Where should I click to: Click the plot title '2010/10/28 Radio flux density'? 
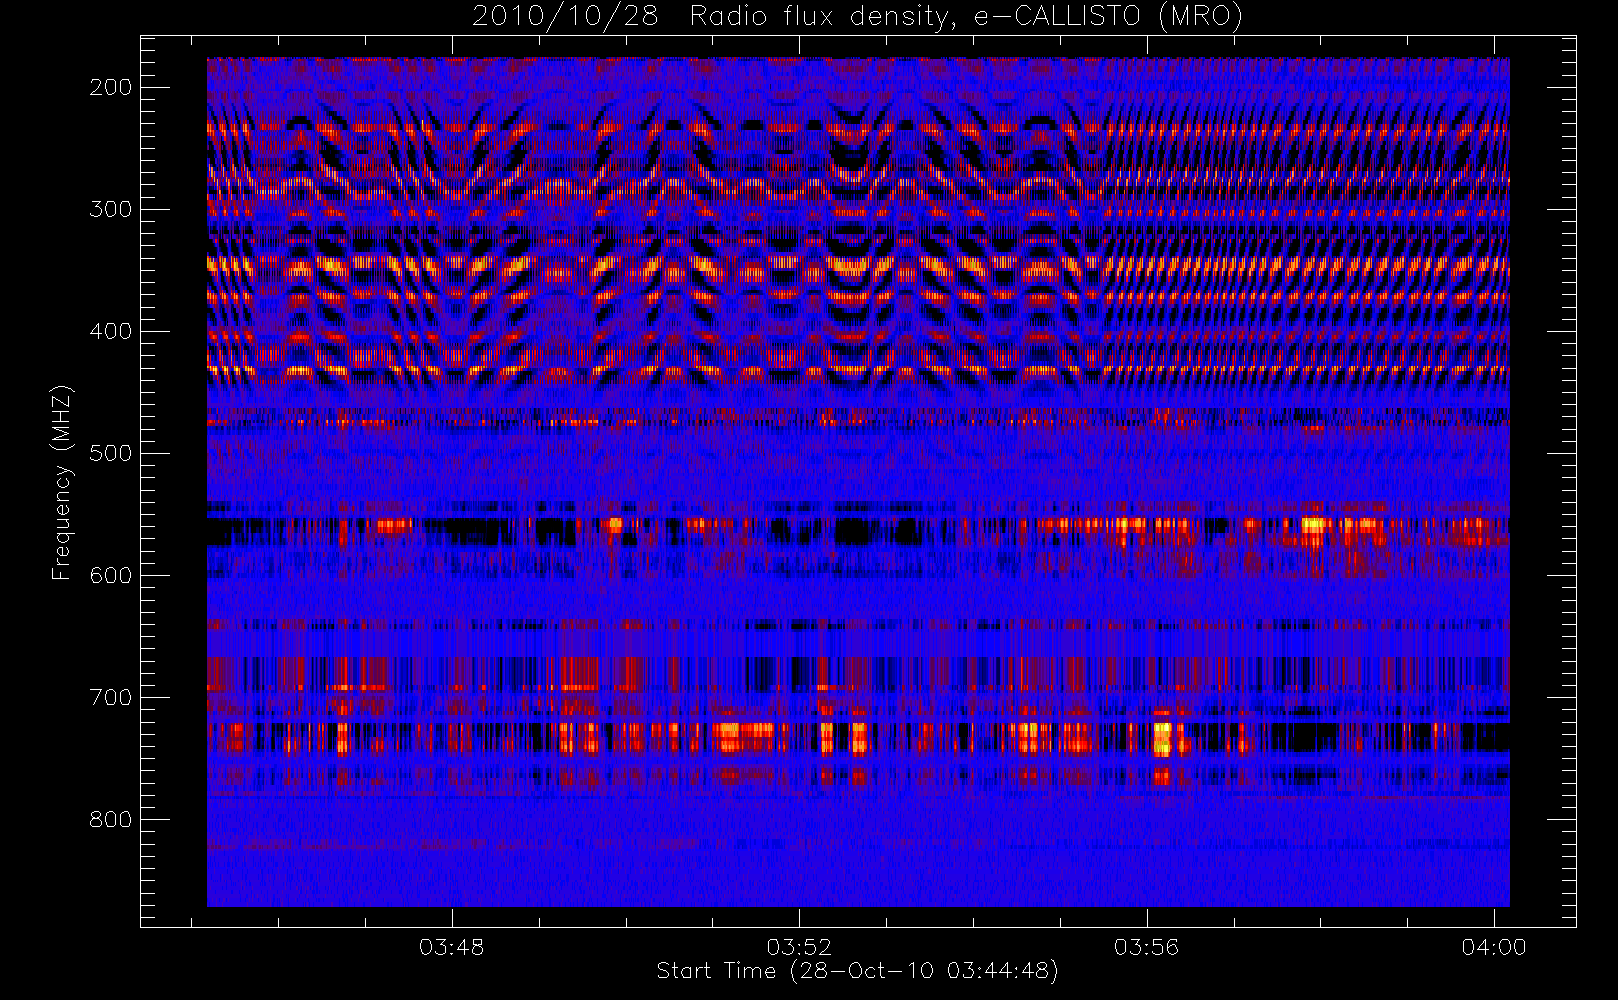click(857, 17)
